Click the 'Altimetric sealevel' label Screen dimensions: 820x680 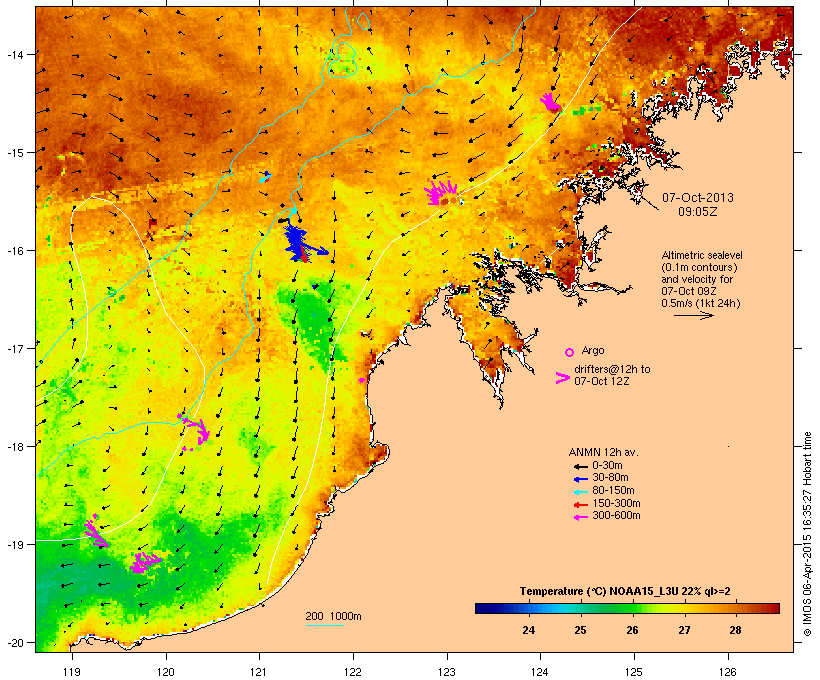(x=702, y=255)
